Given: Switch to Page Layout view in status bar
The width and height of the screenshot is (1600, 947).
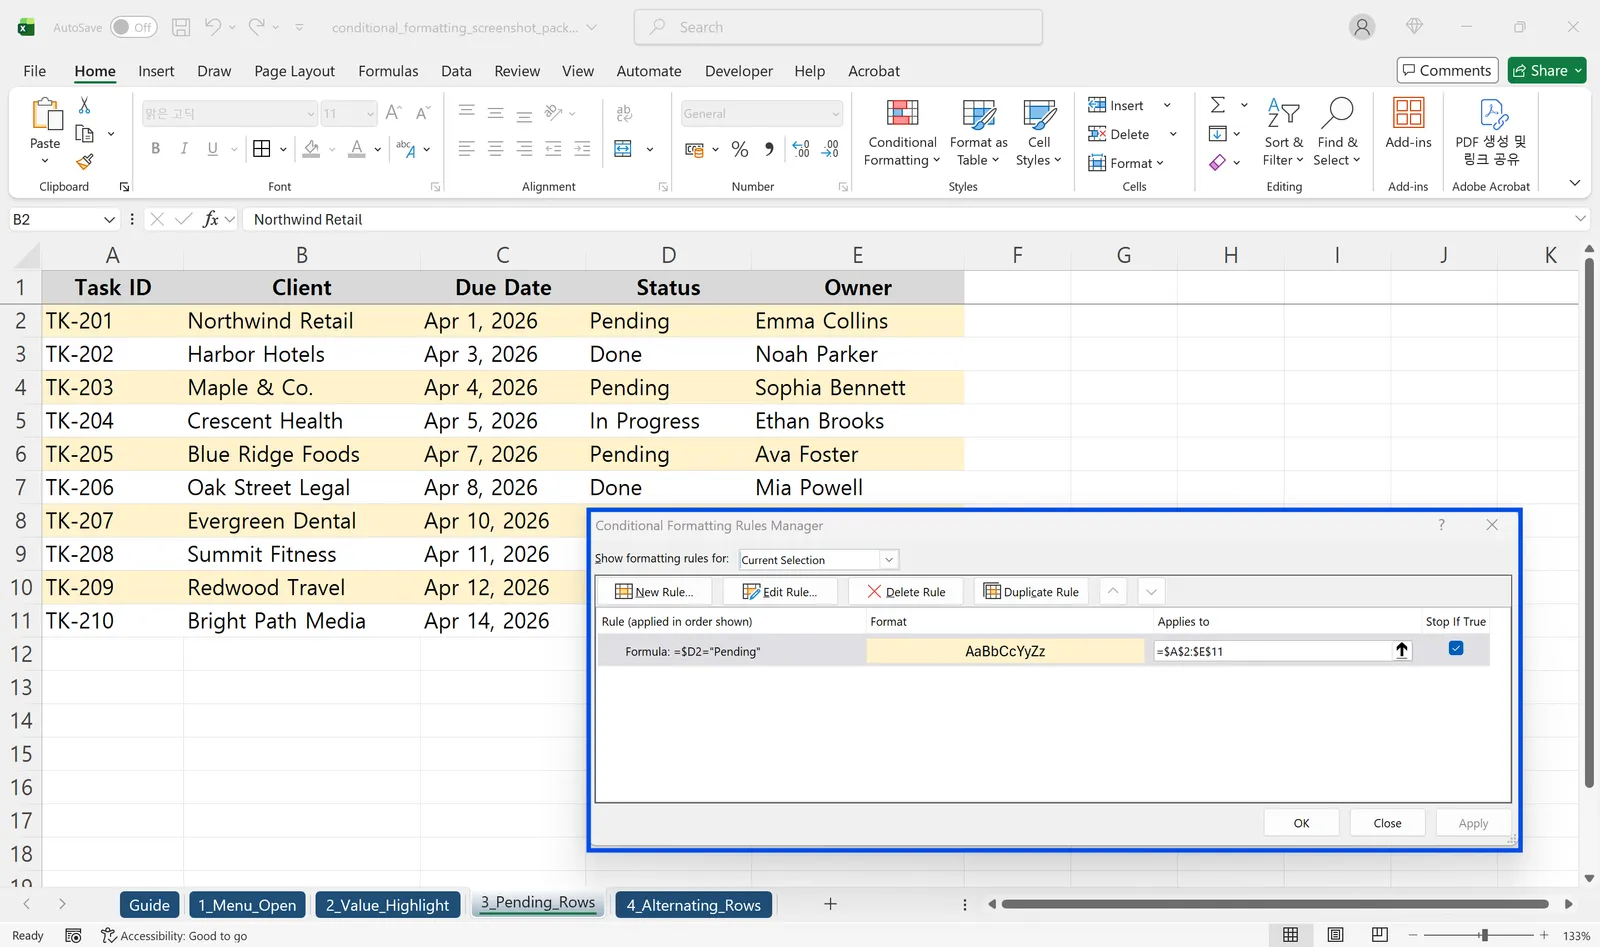Looking at the screenshot, I should pyautogui.click(x=1335, y=935).
